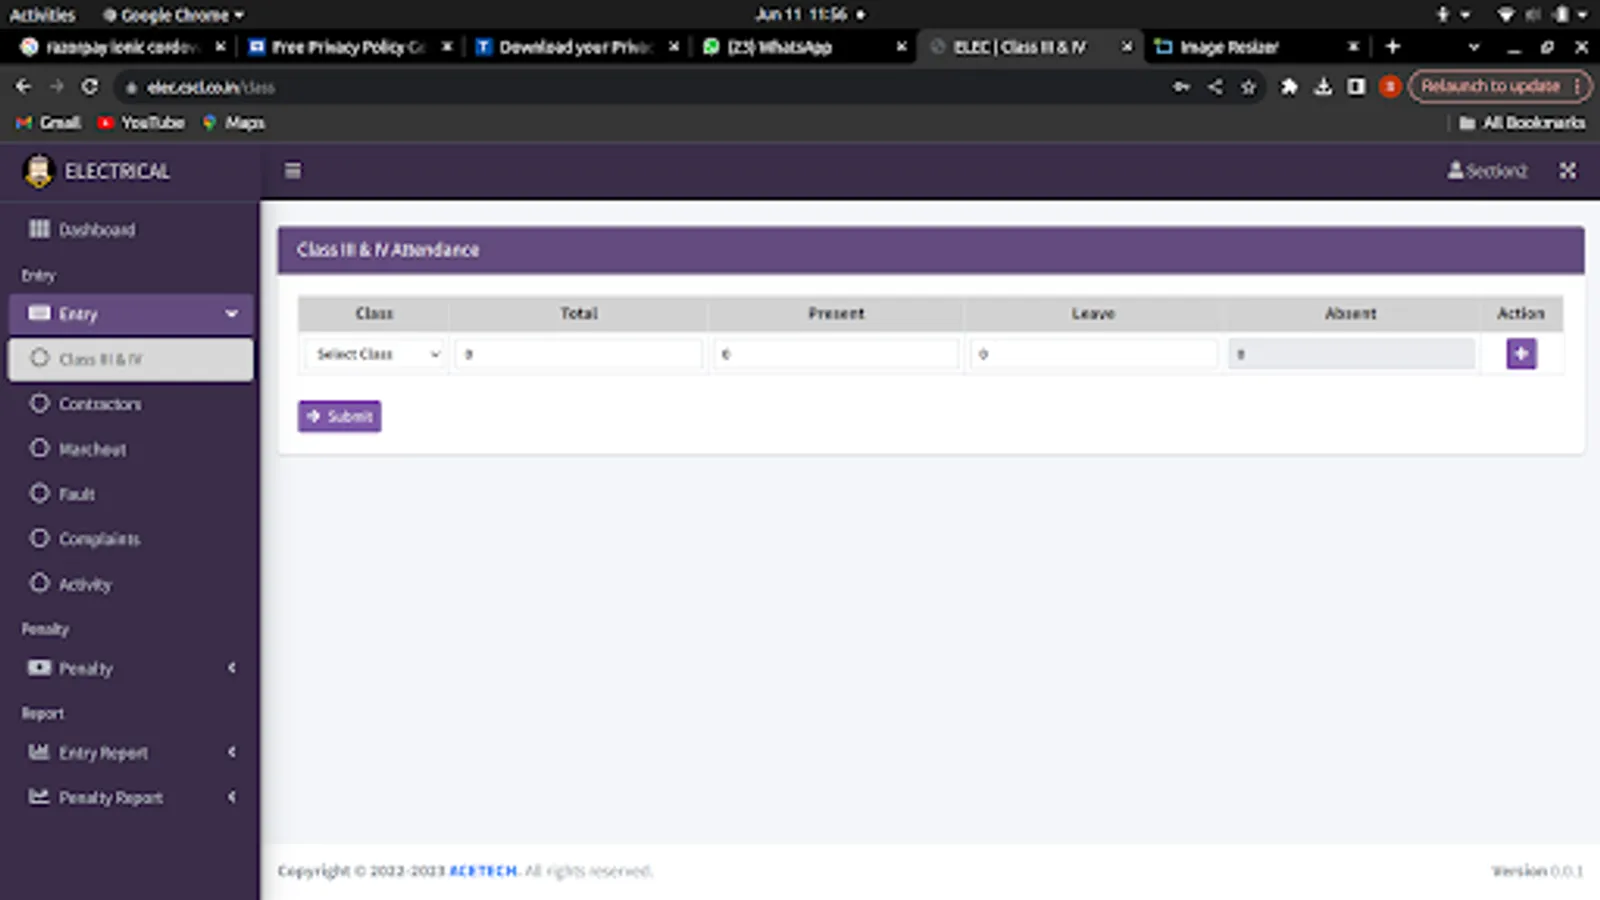Select Class III & IV sidebar item
The width and height of the screenshot is (1600, 900).
coord(130,359)
